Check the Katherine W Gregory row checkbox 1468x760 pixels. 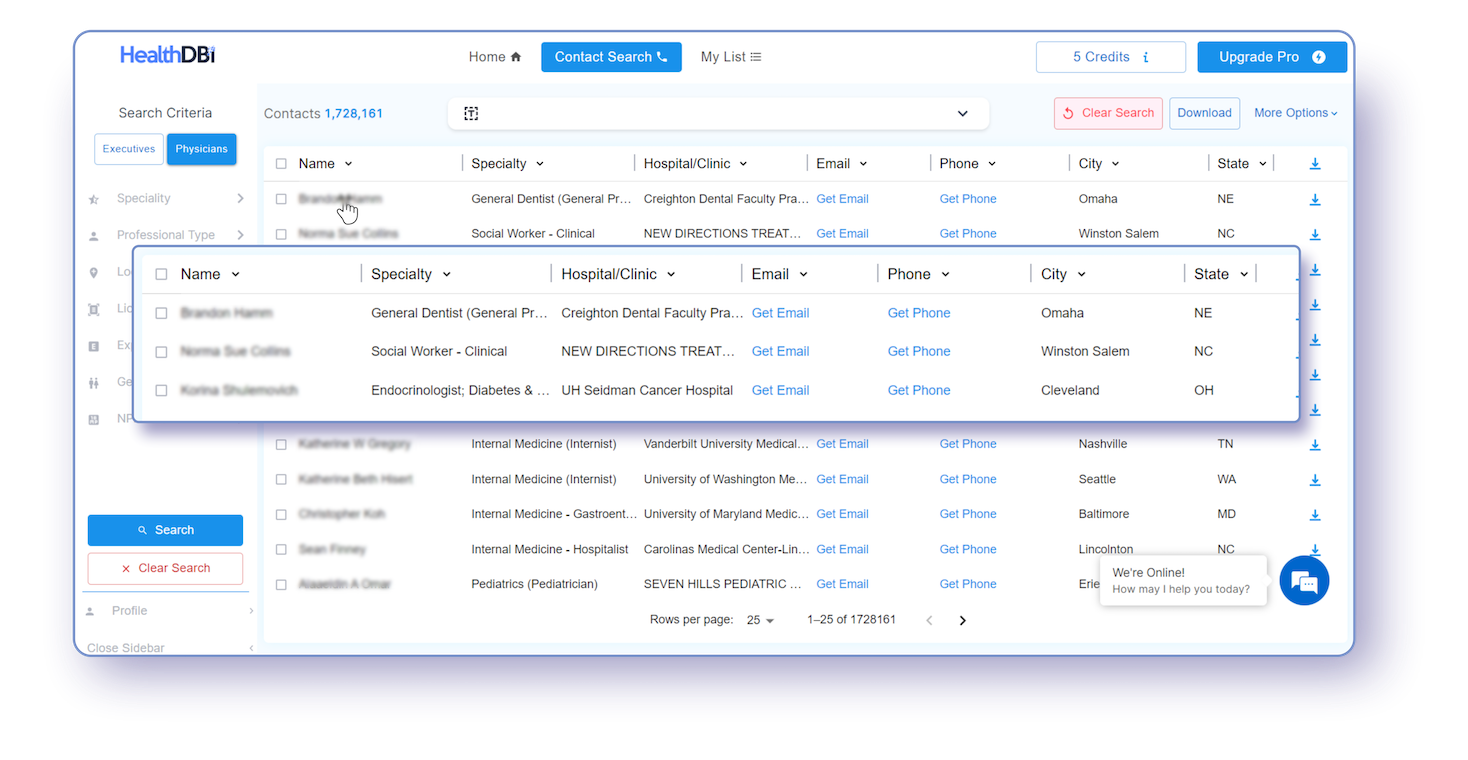click(x=281, y=444)
